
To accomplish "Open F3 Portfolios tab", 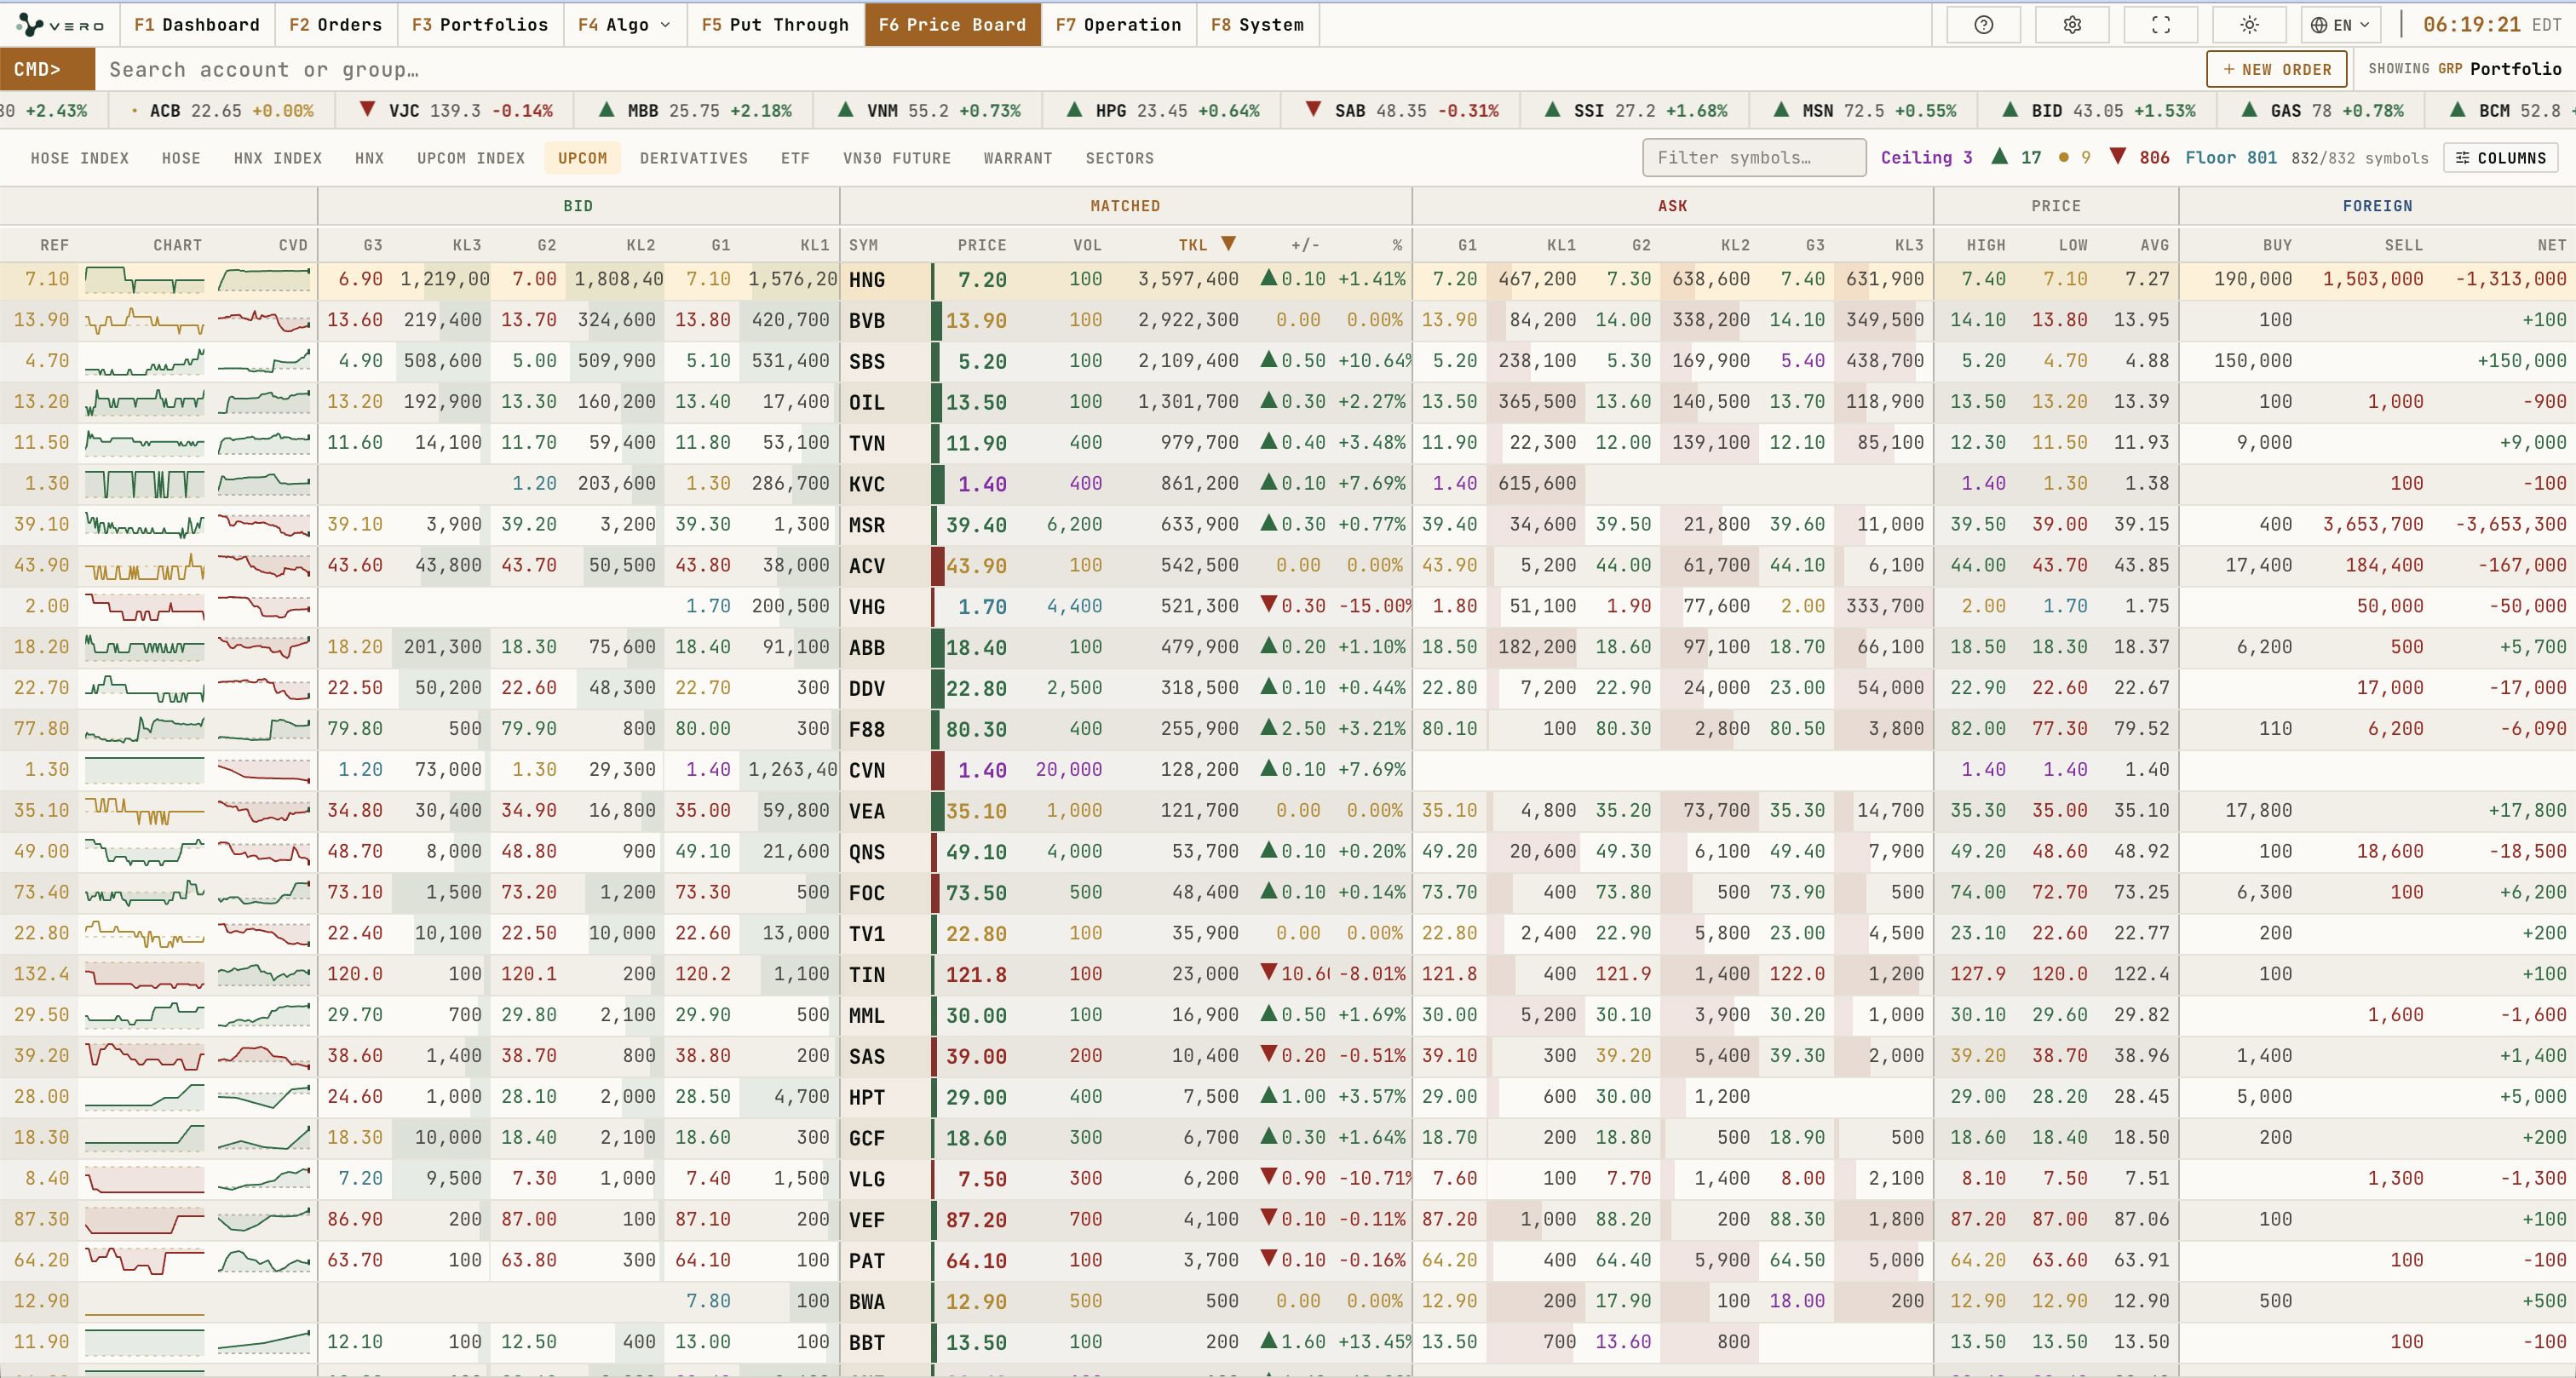I will pos(480,25).
